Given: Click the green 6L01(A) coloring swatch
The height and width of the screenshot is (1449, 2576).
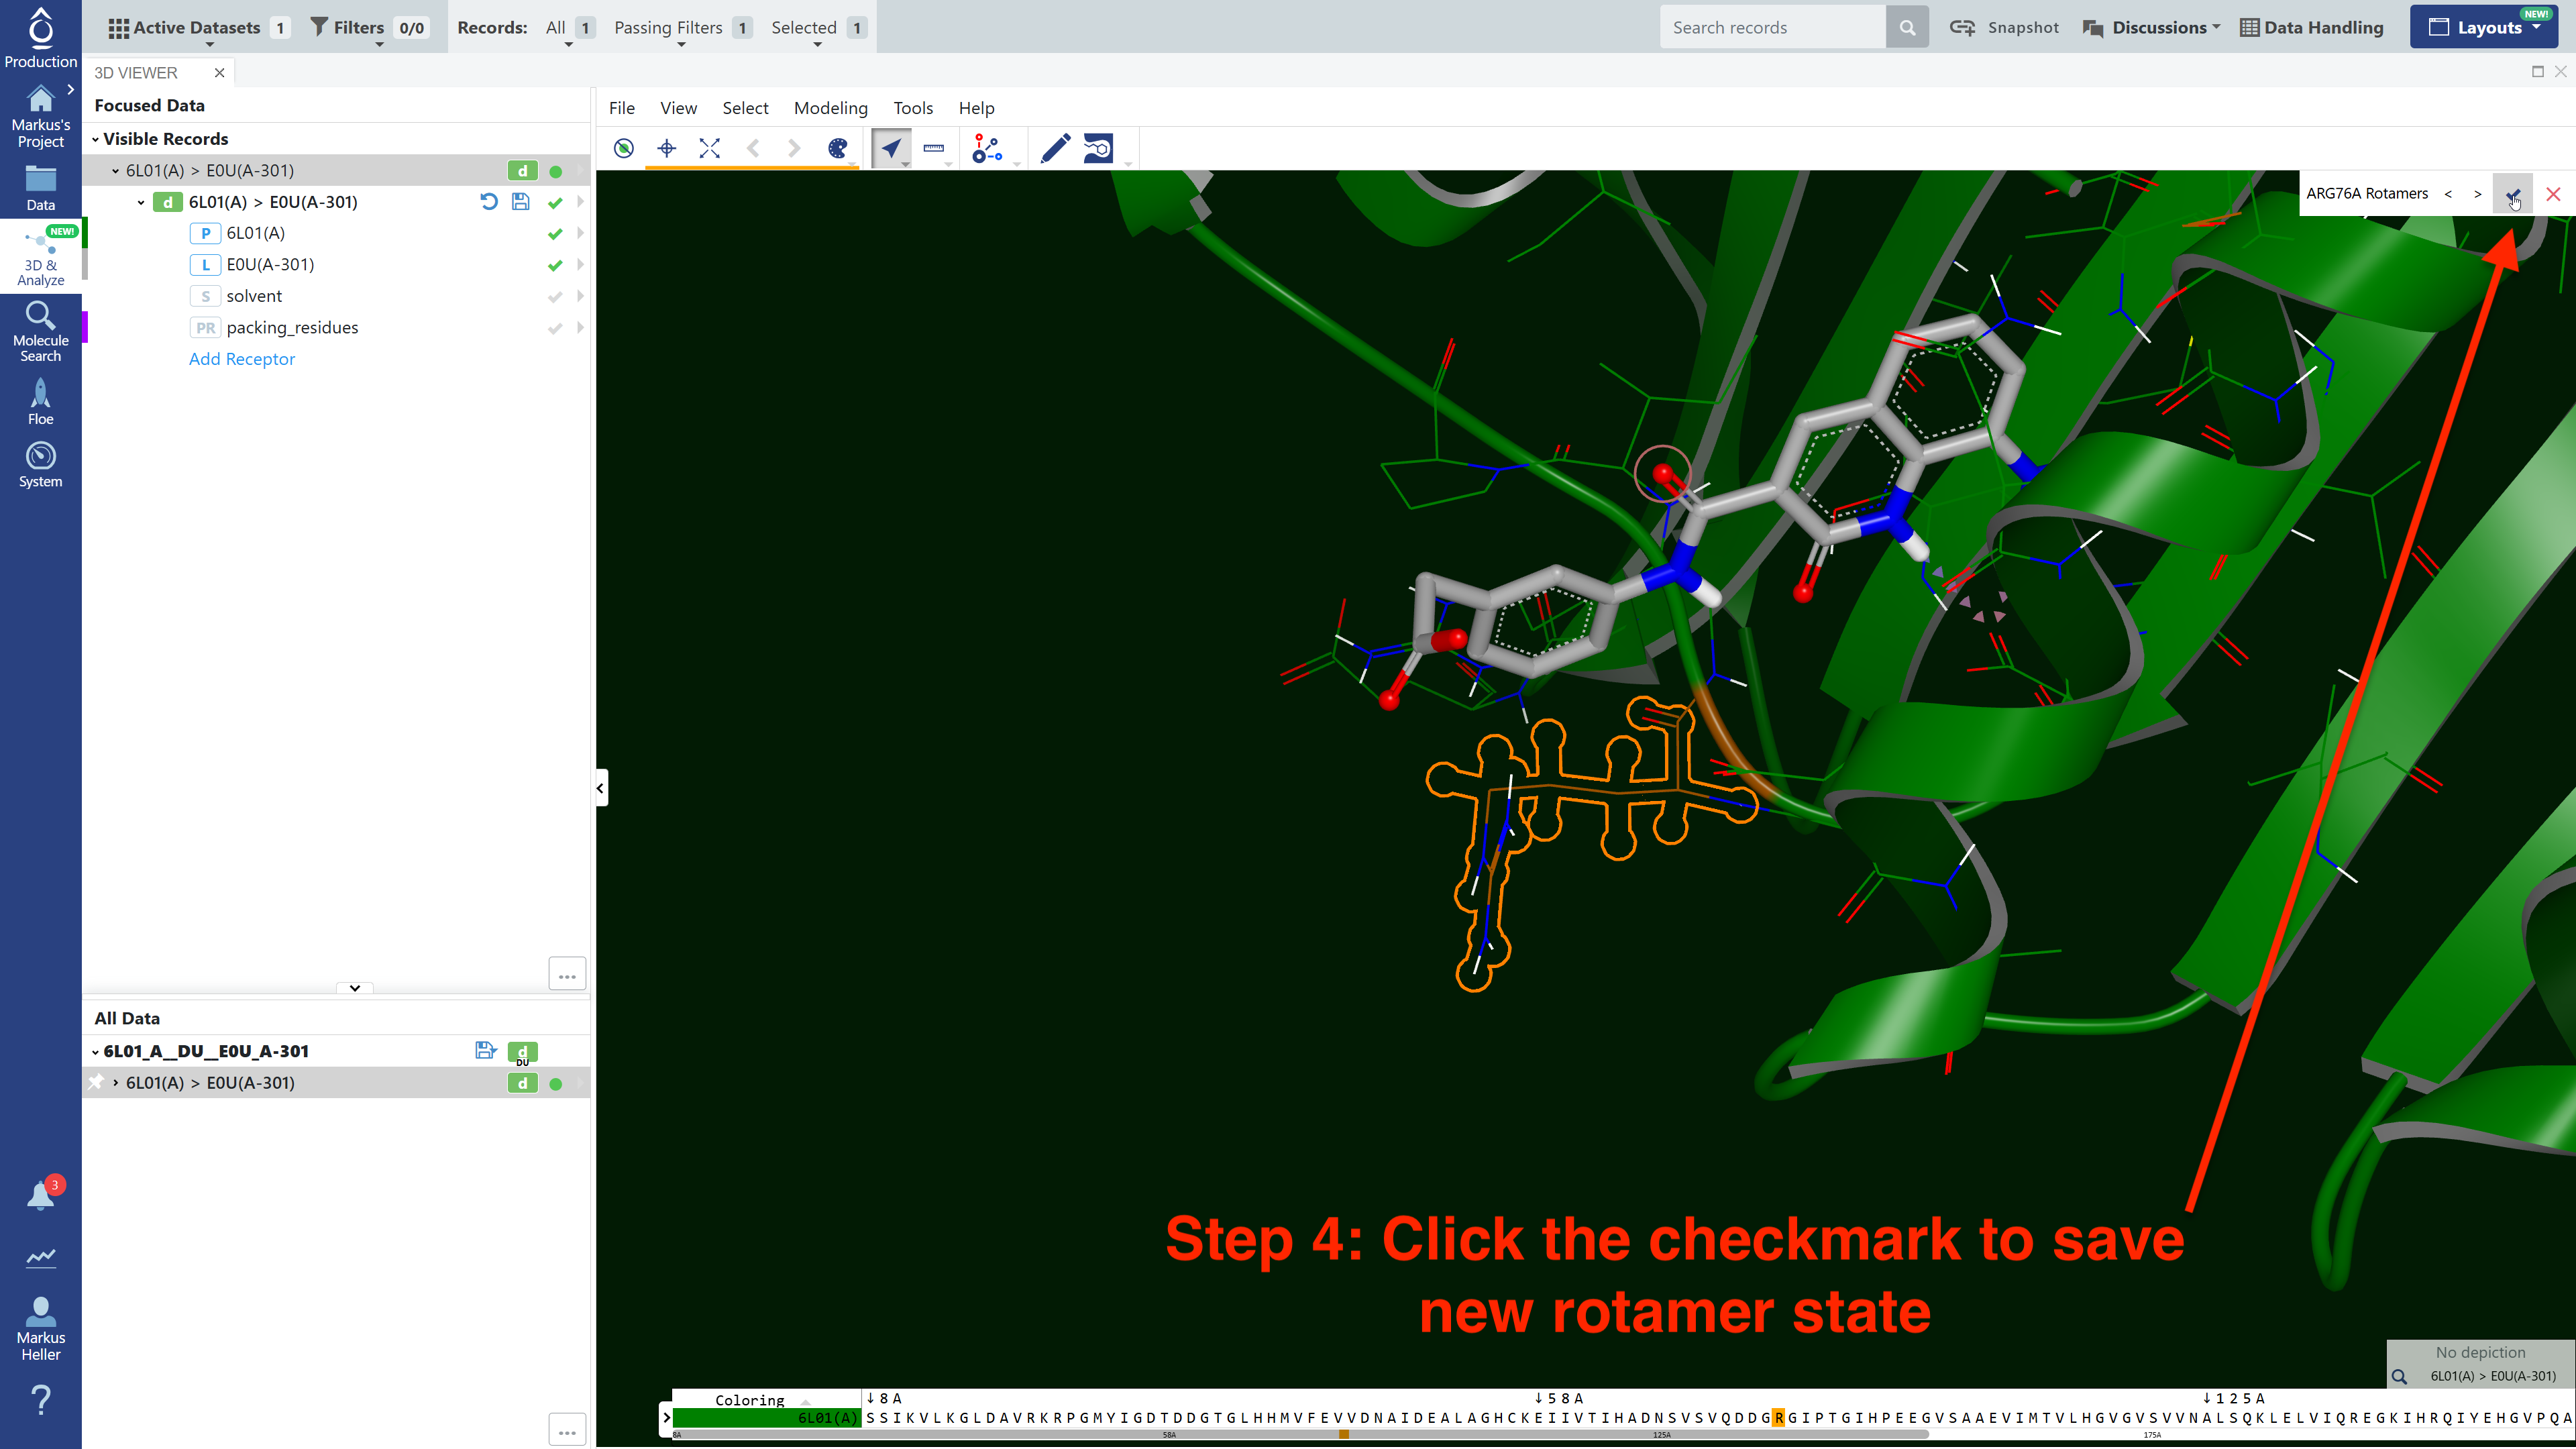Looking at the screenshot, I should point(766,1418).
